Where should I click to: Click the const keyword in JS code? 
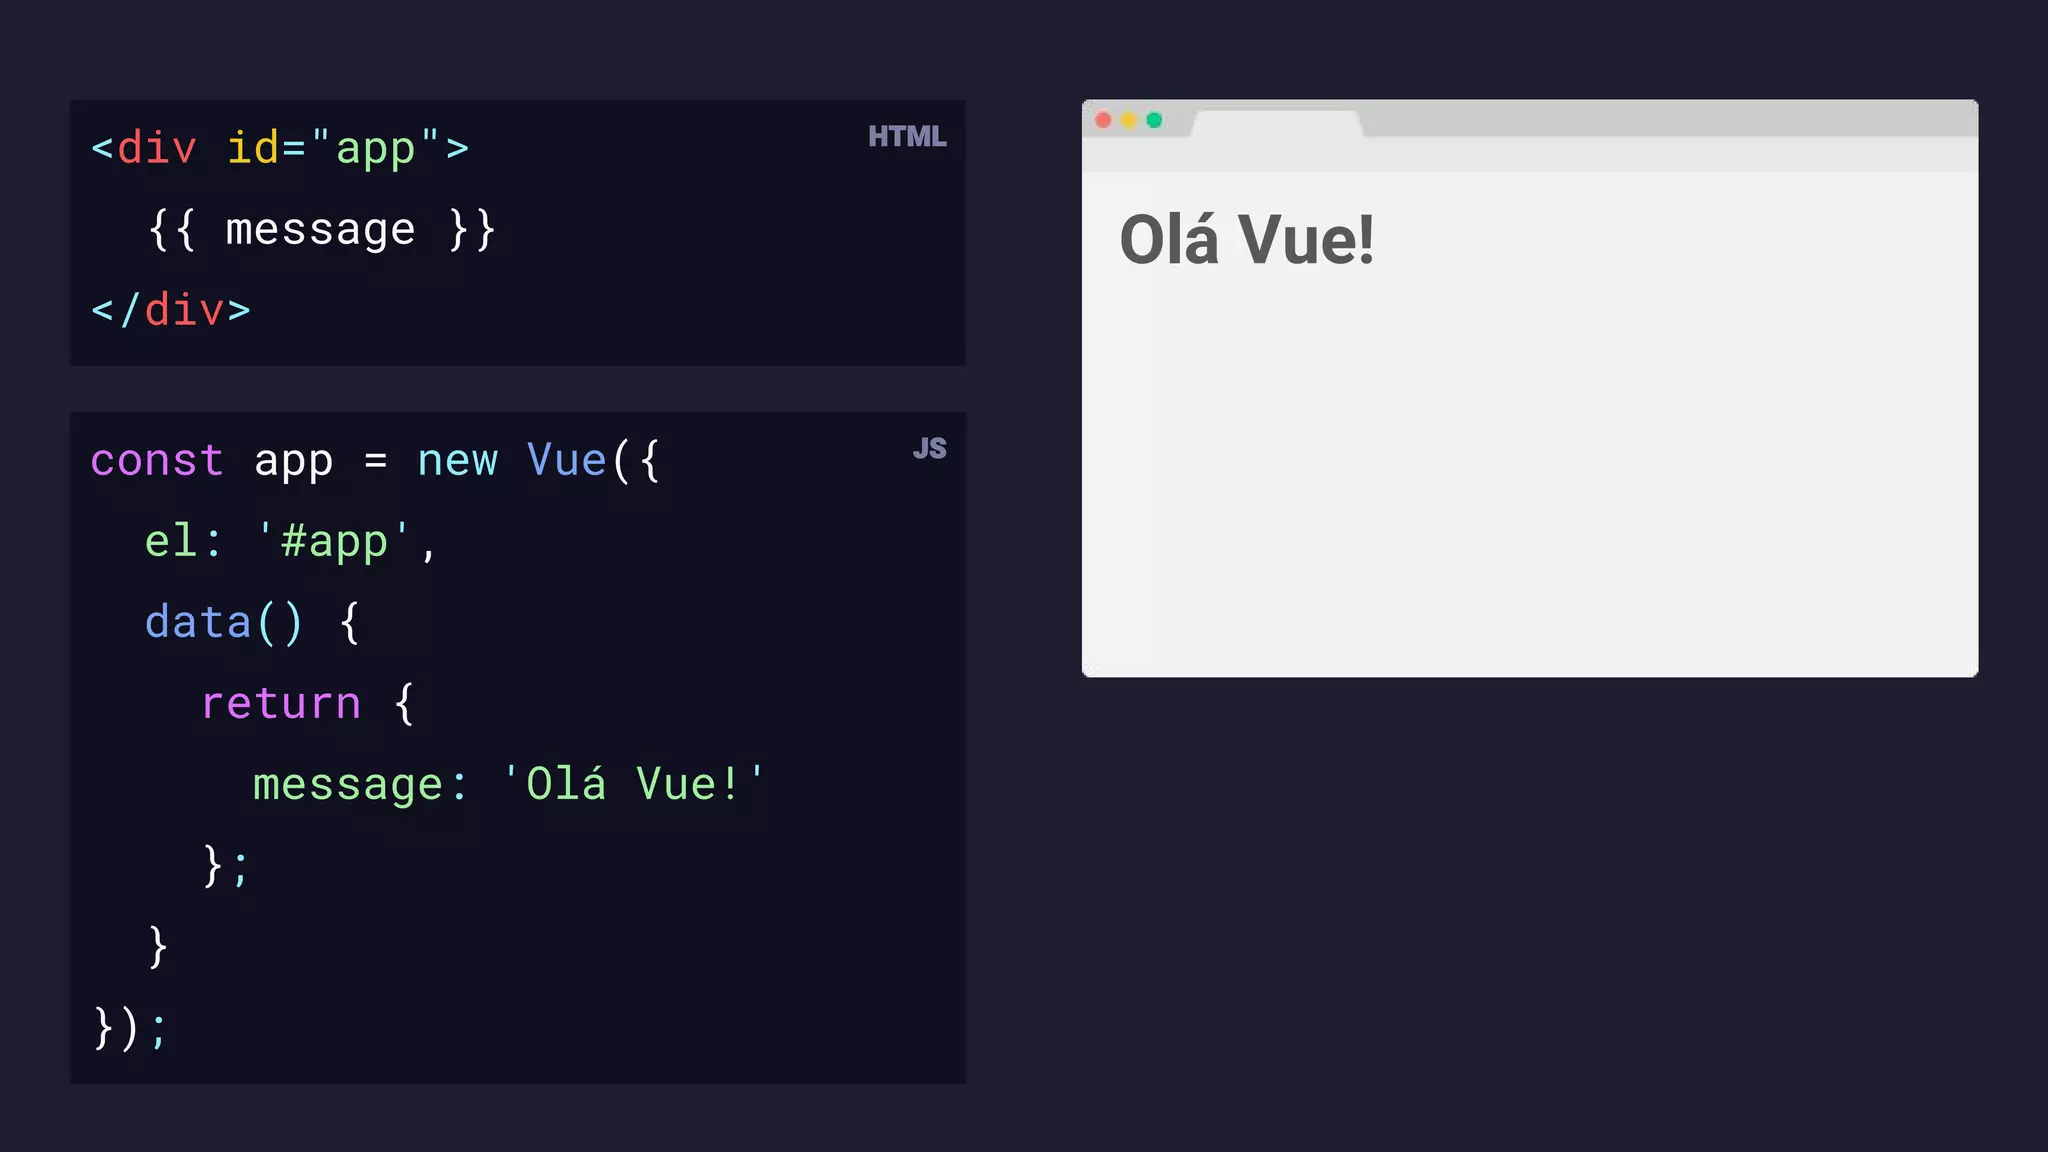click(156, 461)
